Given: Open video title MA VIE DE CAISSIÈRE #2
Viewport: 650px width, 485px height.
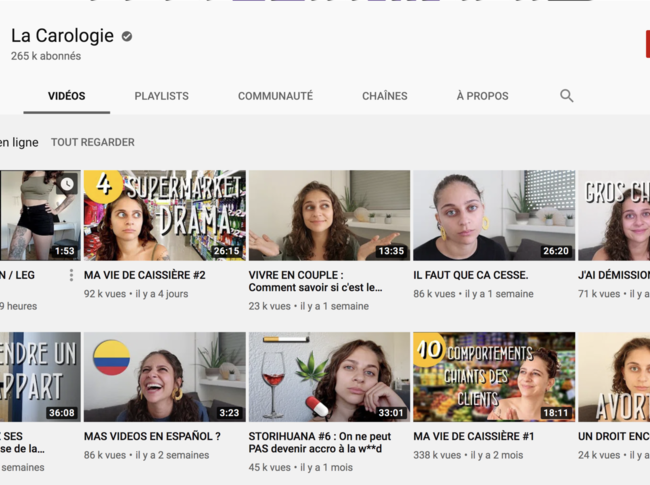Looking at the screenshot, I should (x=145, y=275).
